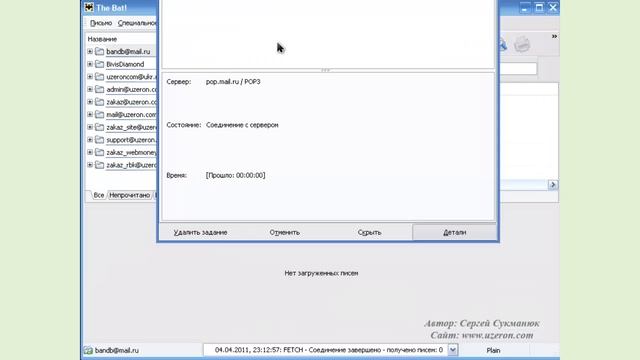
Task: Open the Письмо menu
Action: [x=101, y=23]
